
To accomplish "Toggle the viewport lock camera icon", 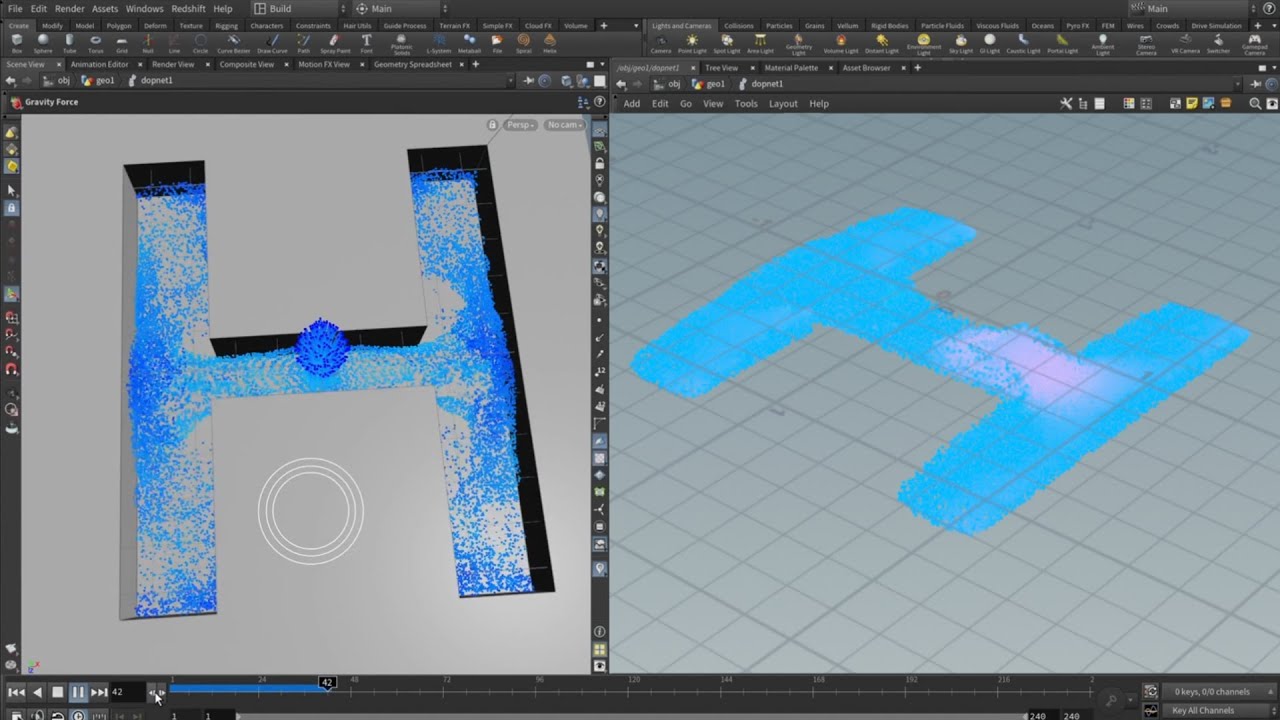I will 492,125.
